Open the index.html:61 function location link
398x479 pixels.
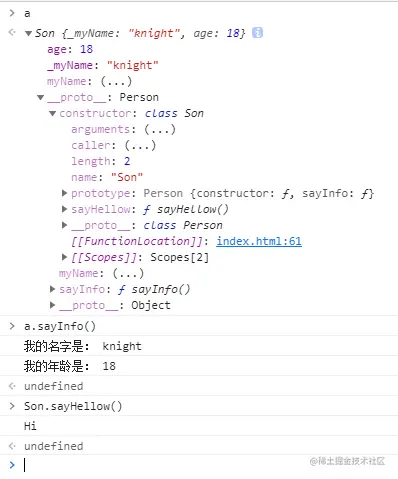[259, 241]
